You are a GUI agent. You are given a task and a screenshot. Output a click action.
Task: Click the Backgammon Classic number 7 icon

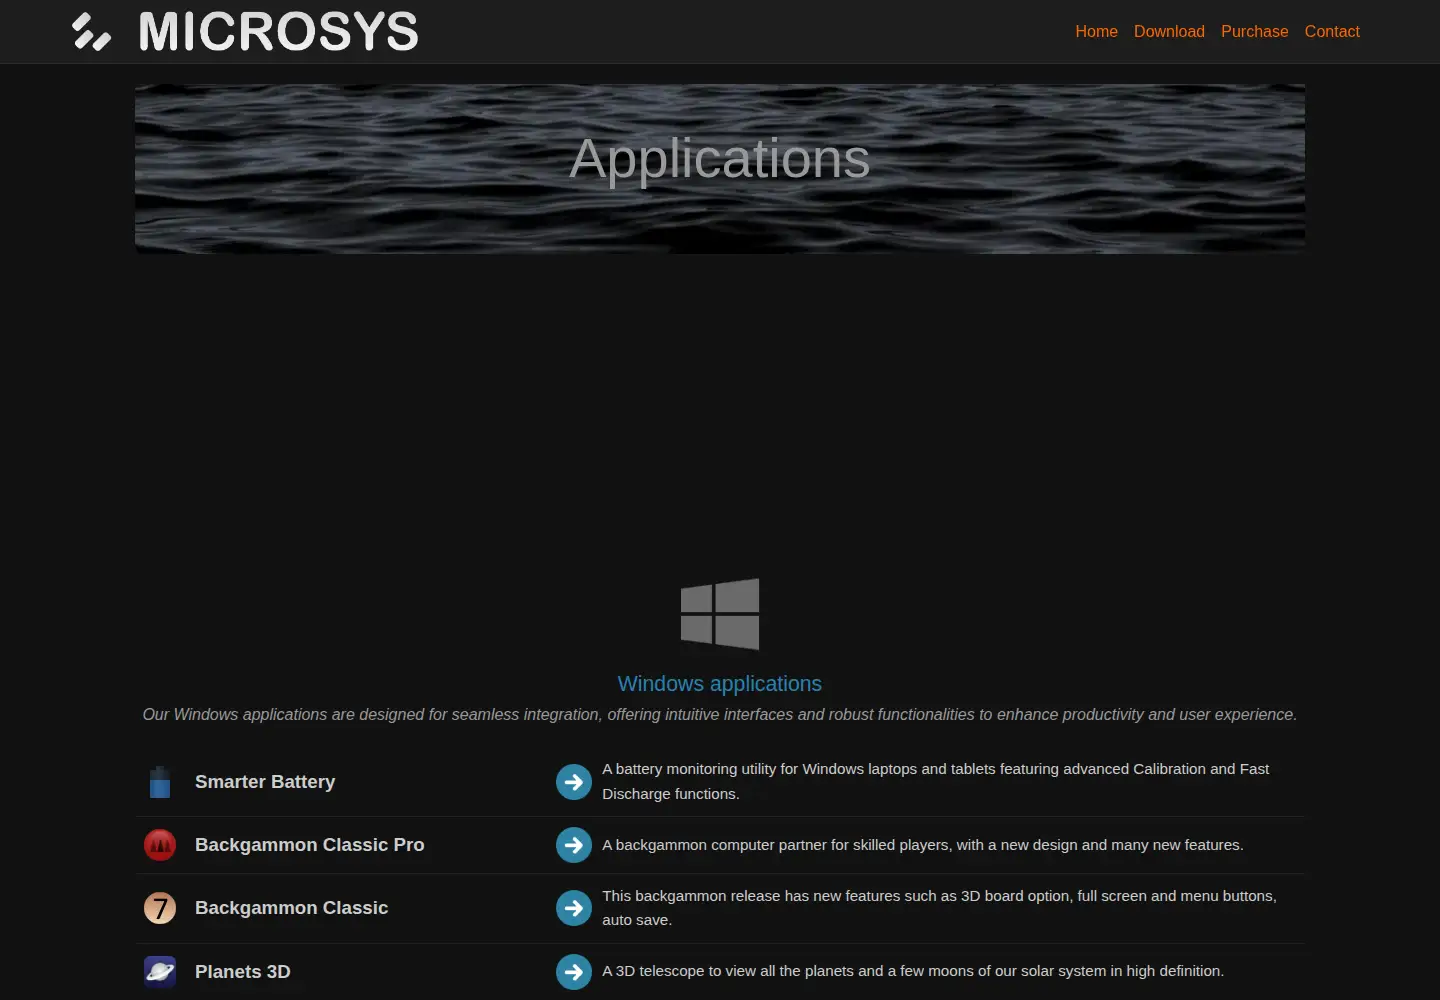pyautogui.click(x=160, y=908)
